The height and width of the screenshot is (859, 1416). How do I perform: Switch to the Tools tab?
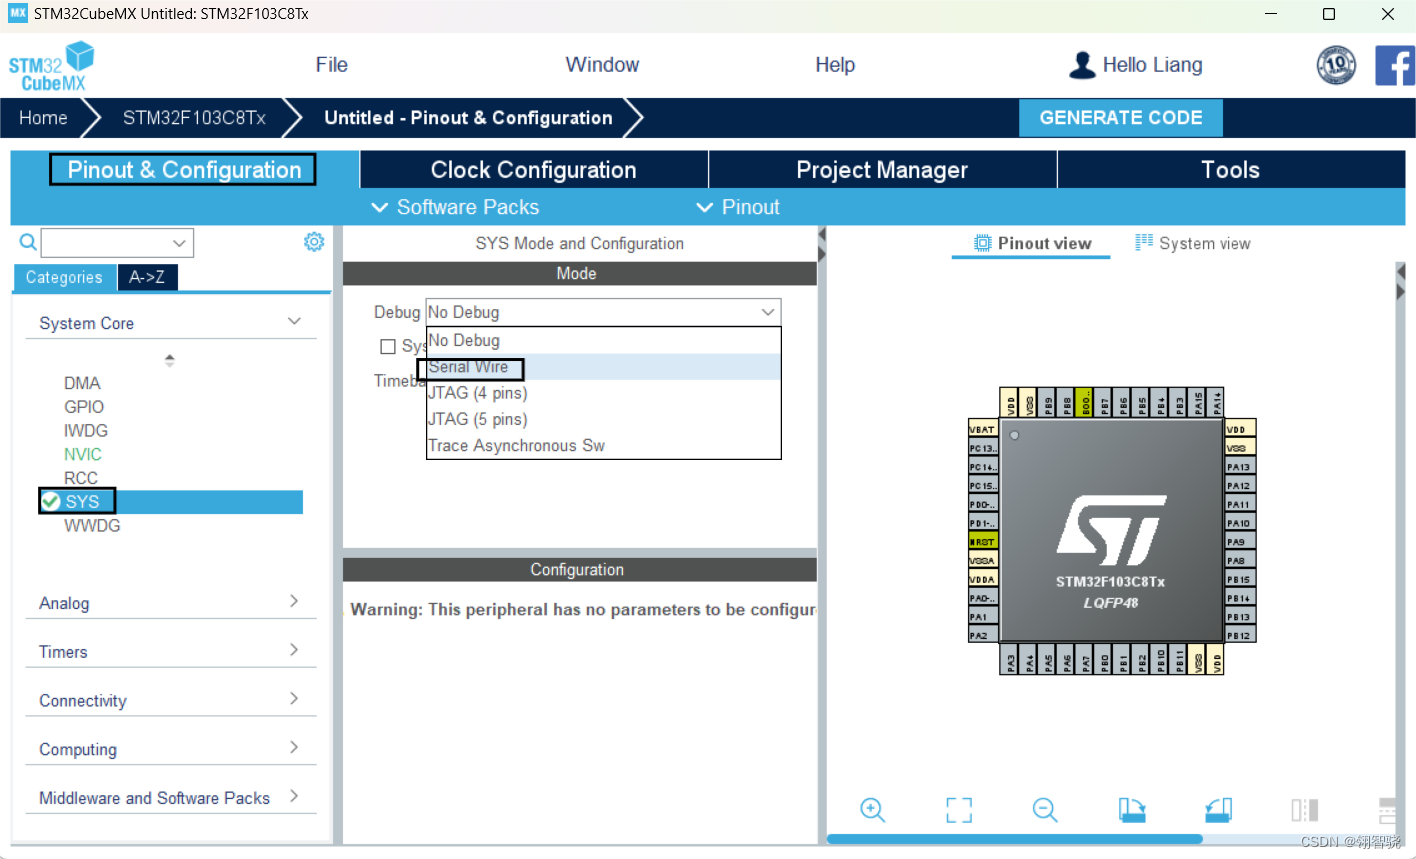[x=1231, y=170]
